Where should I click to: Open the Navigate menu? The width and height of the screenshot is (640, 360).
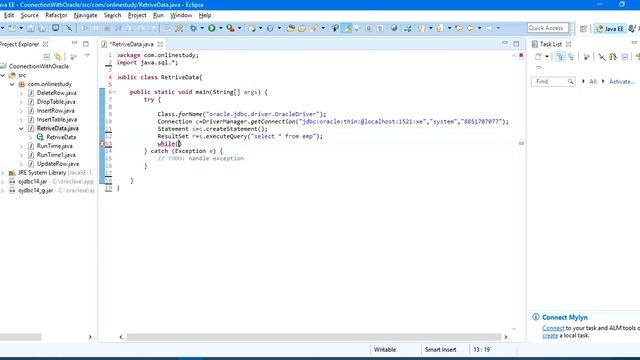coord(85,15)
